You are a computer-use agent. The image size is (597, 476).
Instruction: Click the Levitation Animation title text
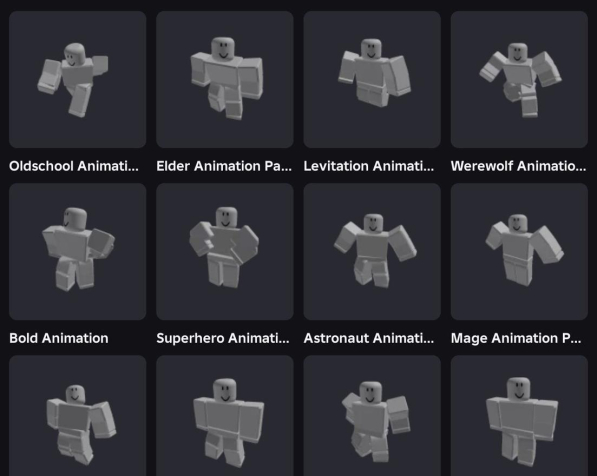coord(369,166)
